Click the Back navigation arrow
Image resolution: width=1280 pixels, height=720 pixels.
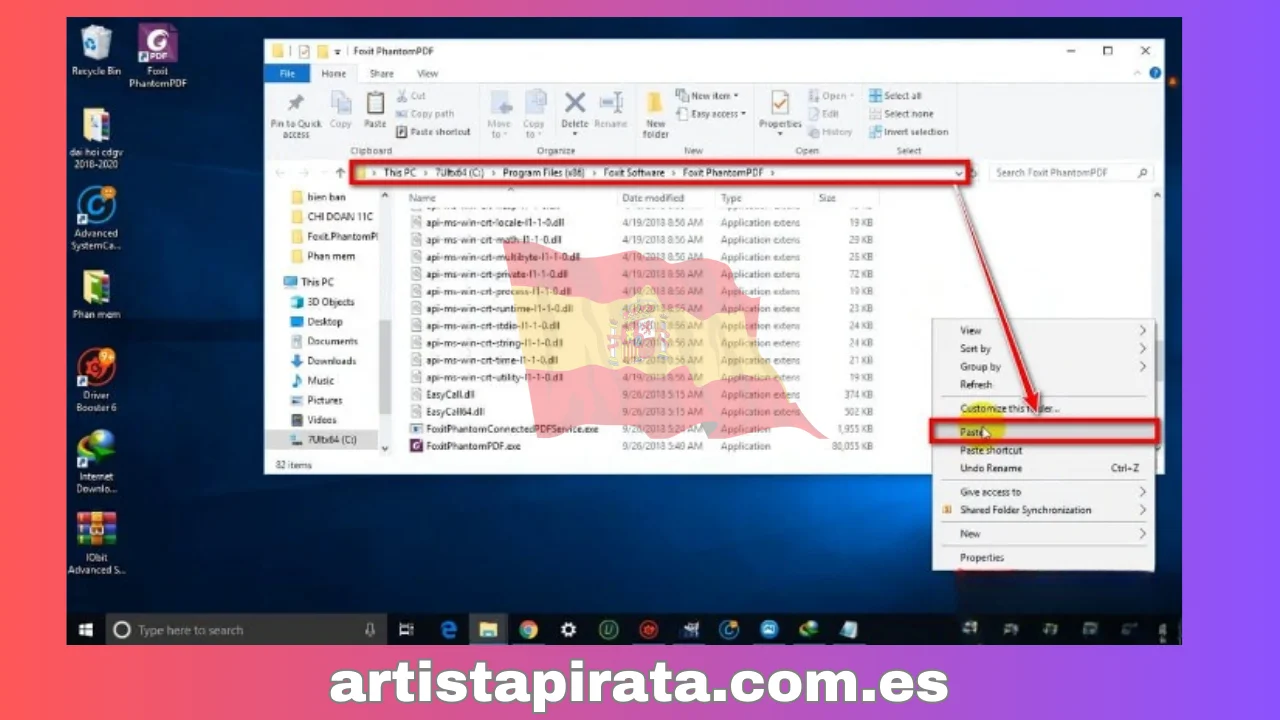(x=281, y=173)
